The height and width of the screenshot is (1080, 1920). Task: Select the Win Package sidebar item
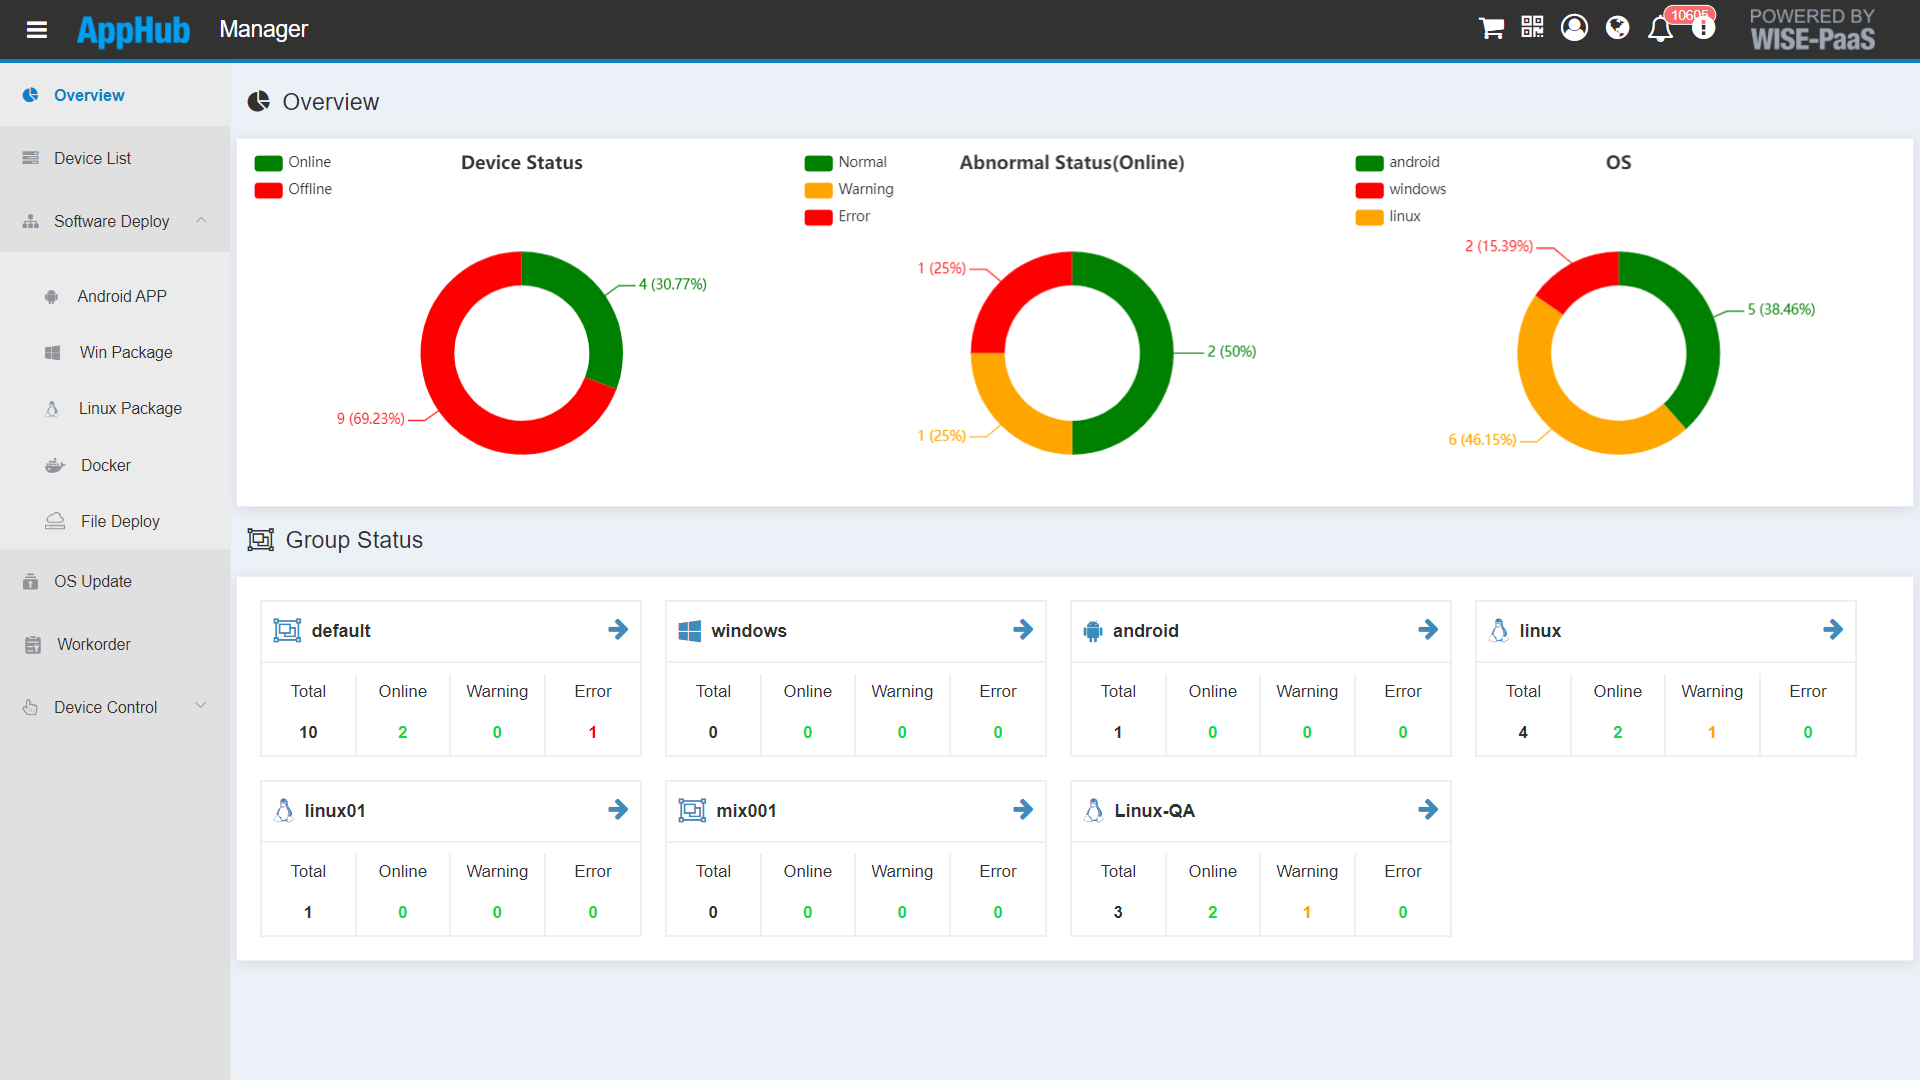[x=124, y=352]
